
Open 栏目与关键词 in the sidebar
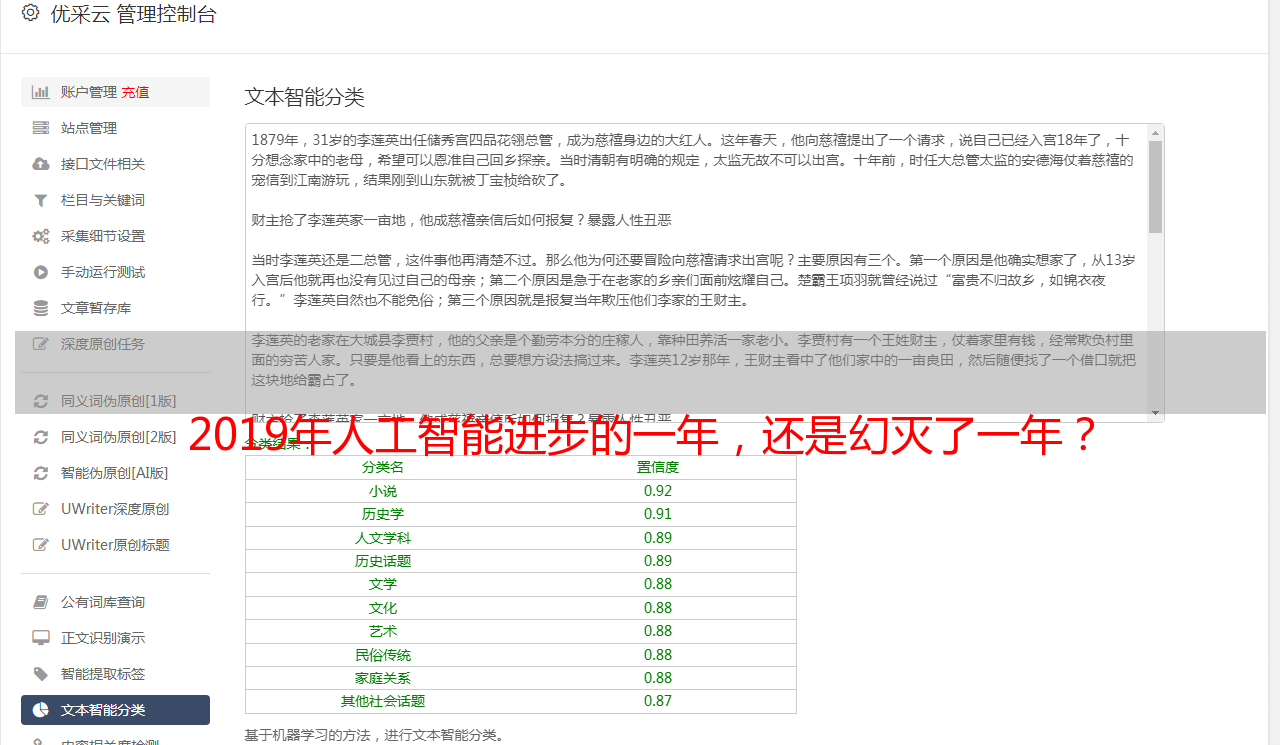click(x=115, y=200)
